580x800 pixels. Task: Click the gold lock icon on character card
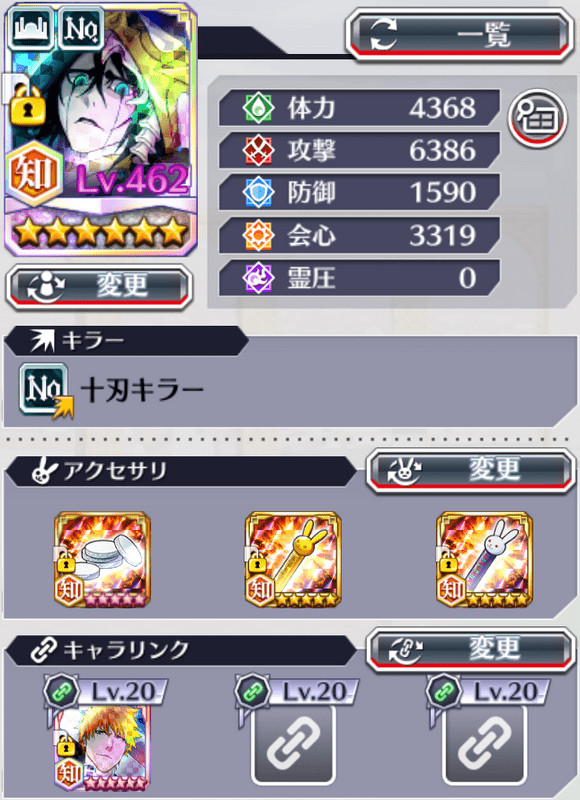point(28,107)
